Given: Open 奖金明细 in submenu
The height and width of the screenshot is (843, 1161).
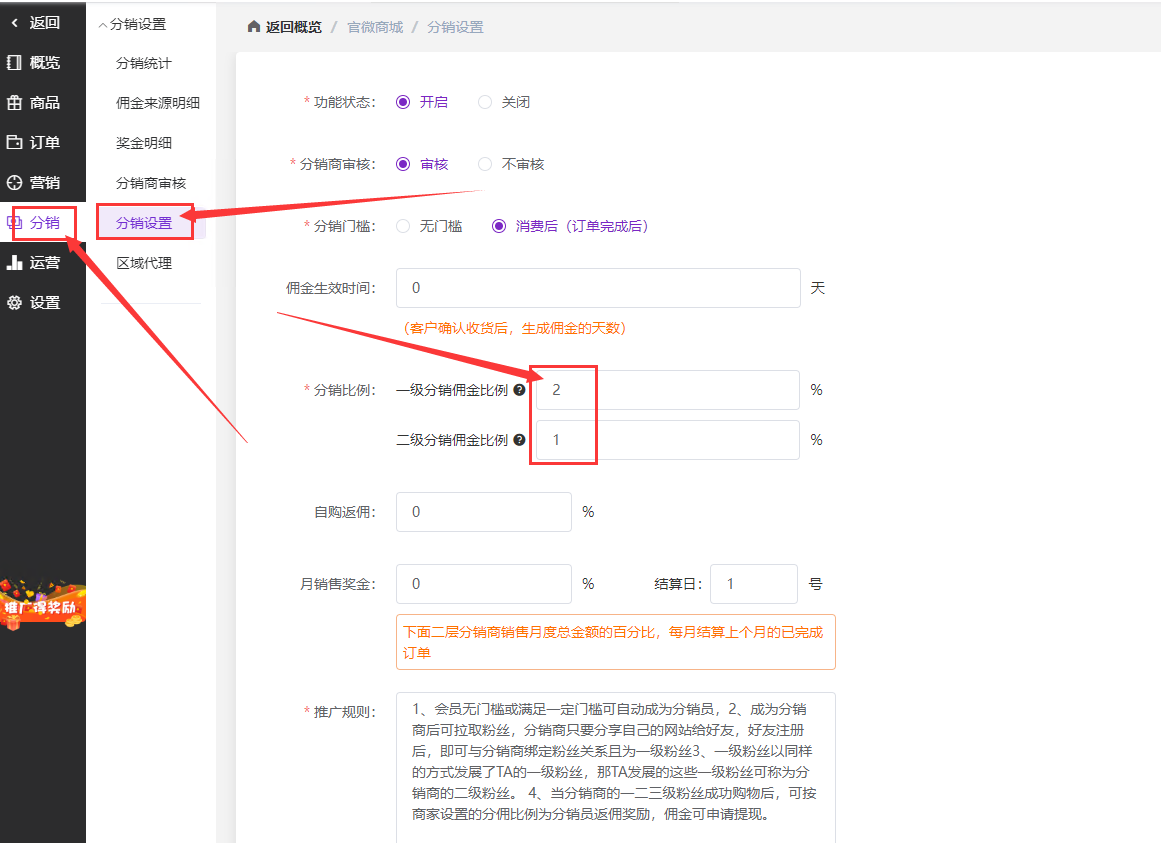Looking at the screenshot, I should [x=144, y=143].
